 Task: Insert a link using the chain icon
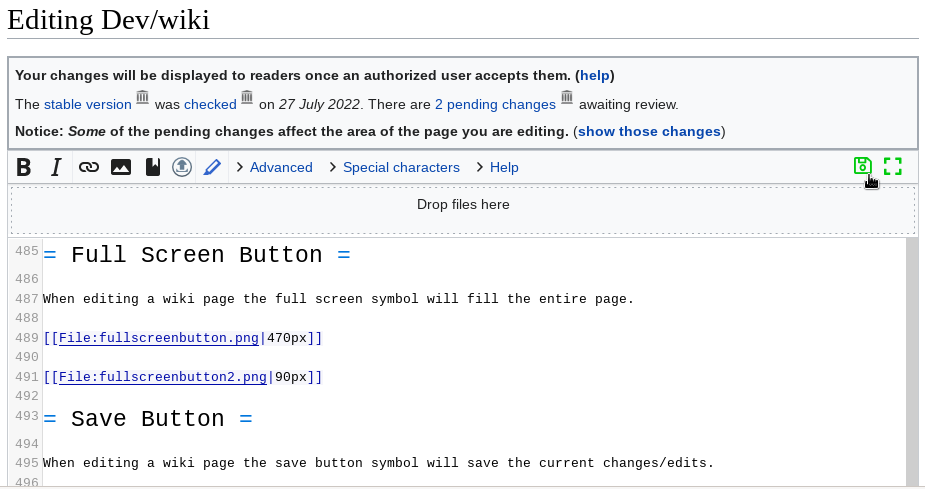[x=89, y=167]
